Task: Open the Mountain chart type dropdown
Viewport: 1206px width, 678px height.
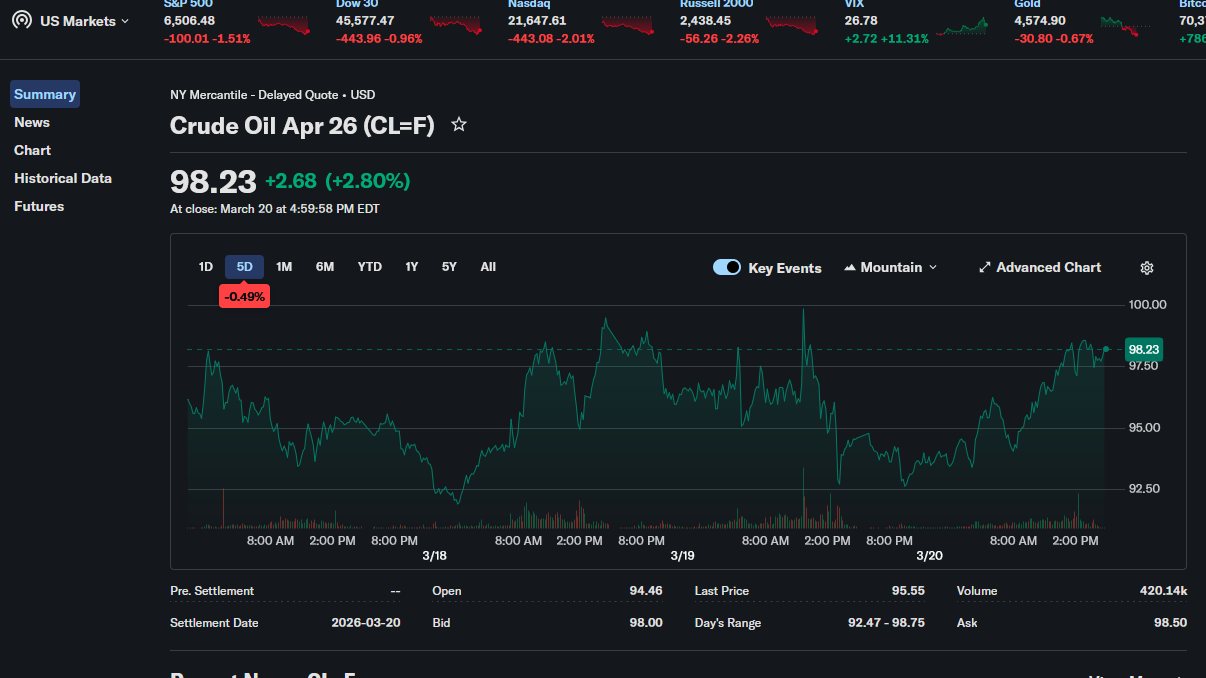Action: pos(891,268)
